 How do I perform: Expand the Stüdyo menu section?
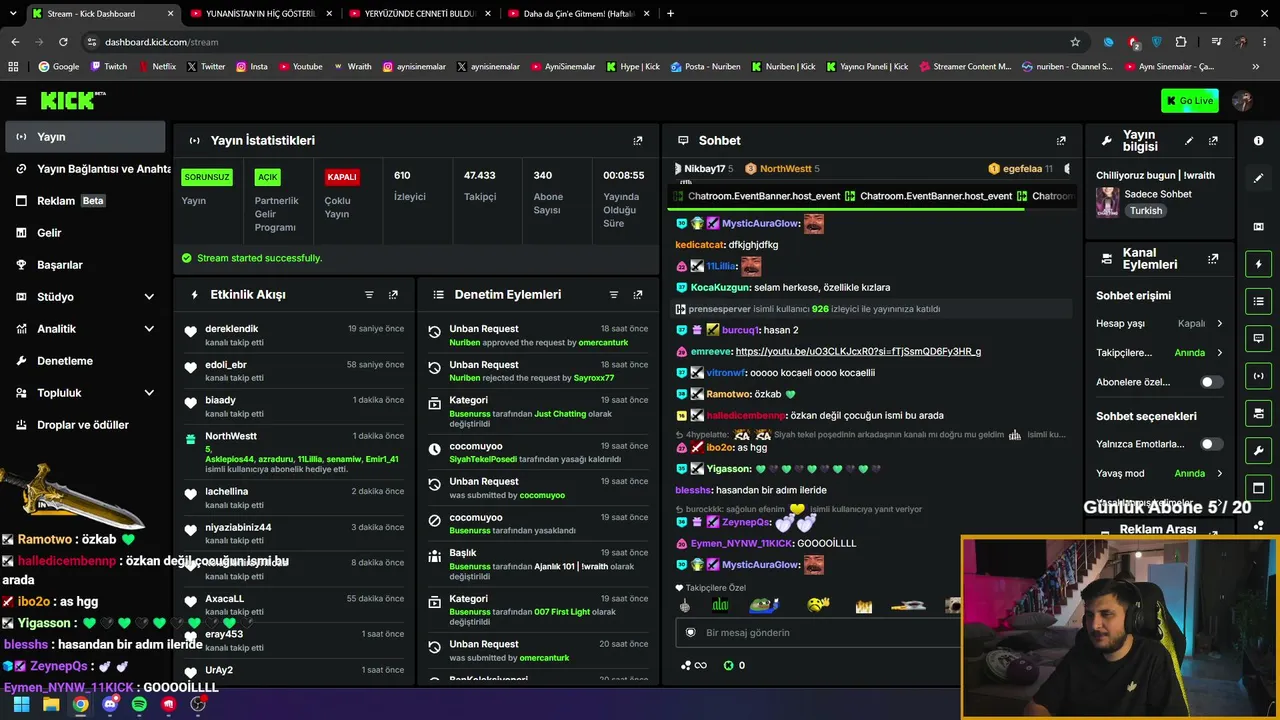click(85, 297)
